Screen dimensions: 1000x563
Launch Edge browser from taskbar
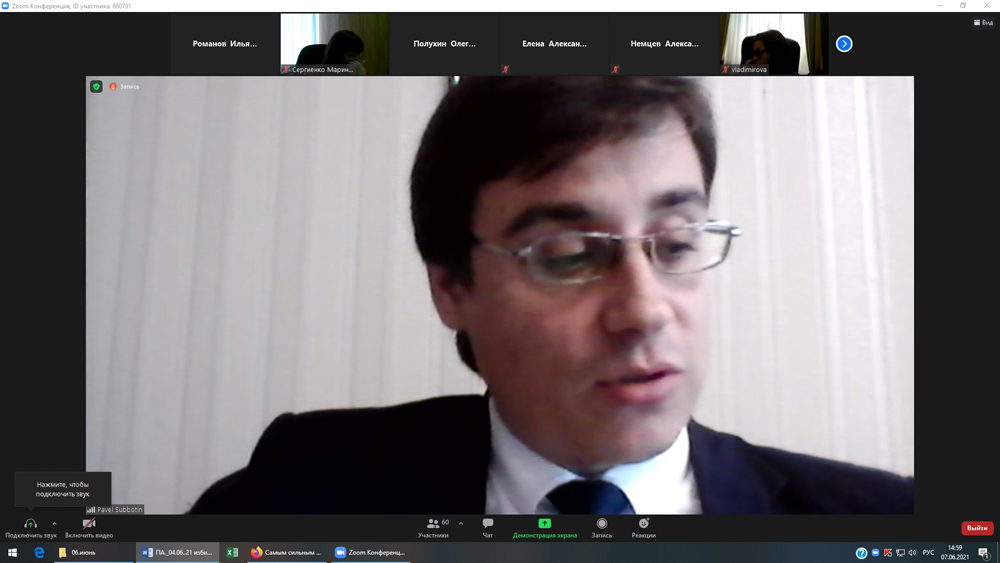coord(40,552)
